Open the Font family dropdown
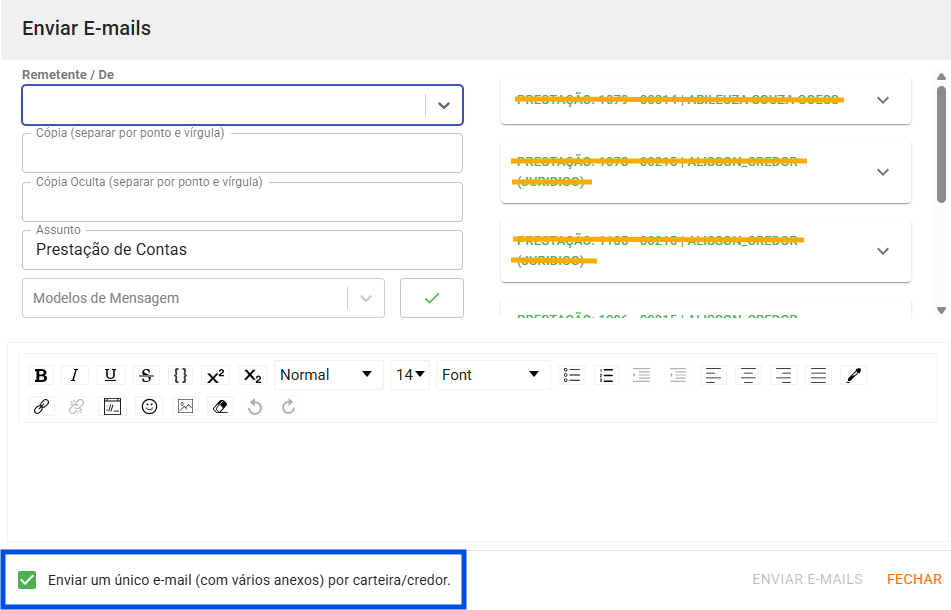 click(493, 375)
